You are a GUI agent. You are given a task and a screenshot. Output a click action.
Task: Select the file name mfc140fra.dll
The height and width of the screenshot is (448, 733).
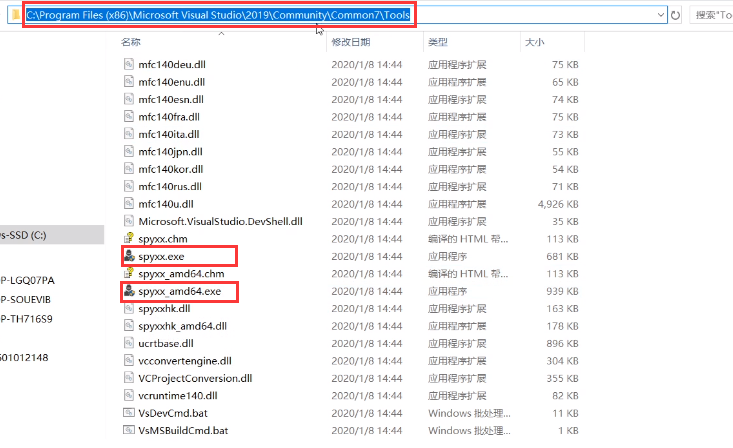click(169, 117)
